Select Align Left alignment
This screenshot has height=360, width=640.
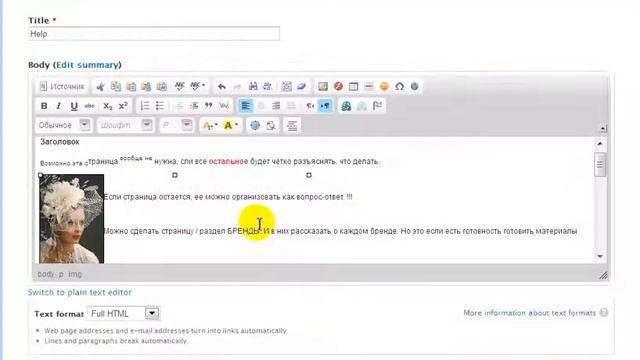pyautogui.click(x=246, y=106)
